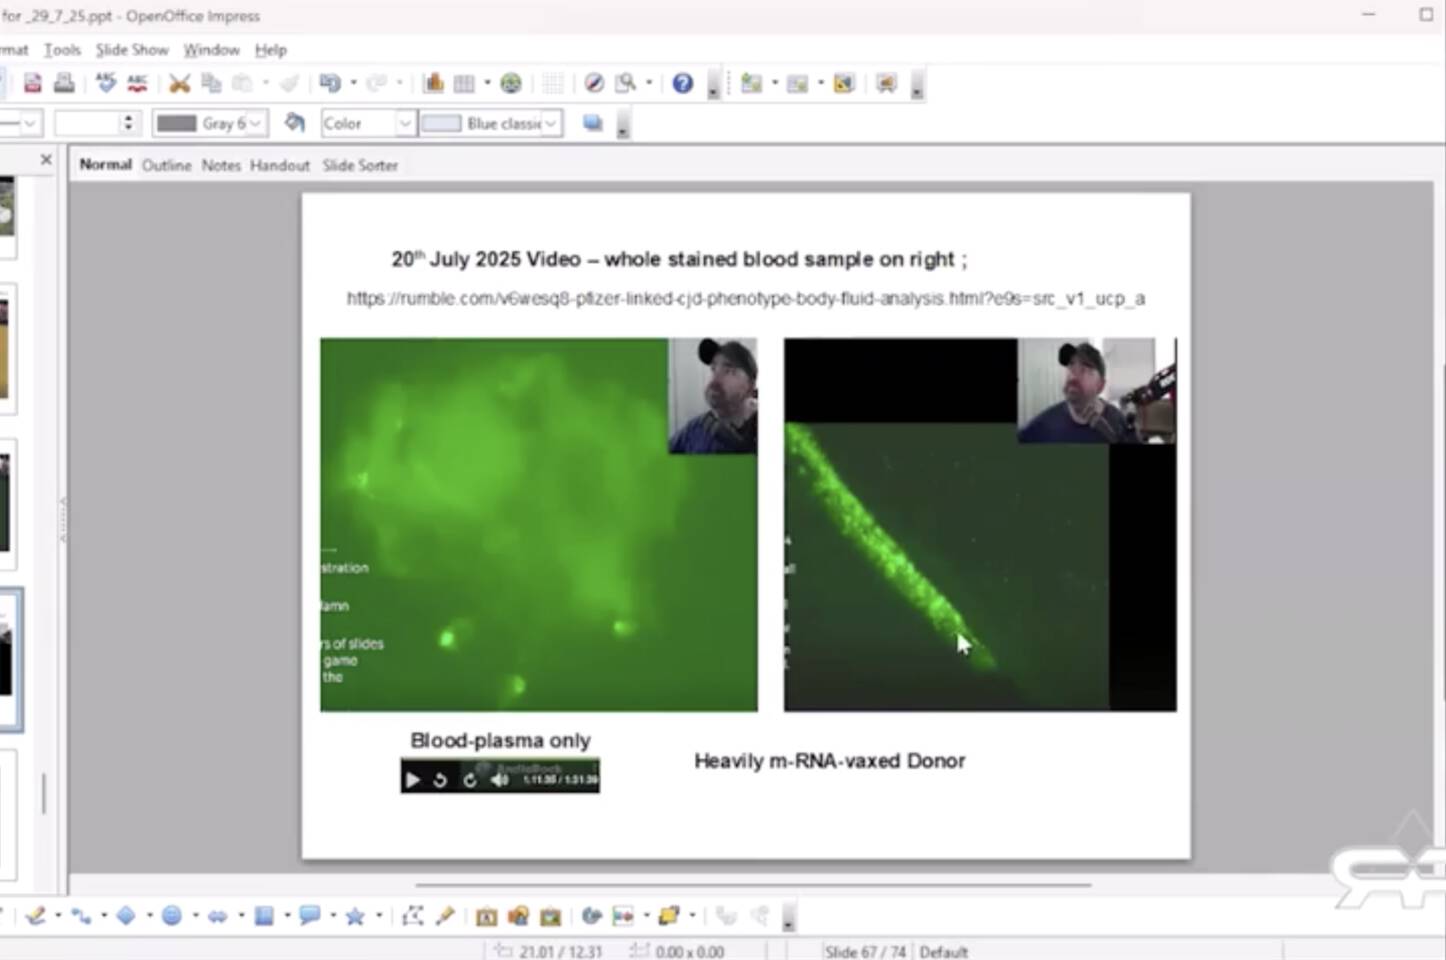Click the slide title "20th July 2025 Video"
The image size is (1446, 960).
(486, 259)
